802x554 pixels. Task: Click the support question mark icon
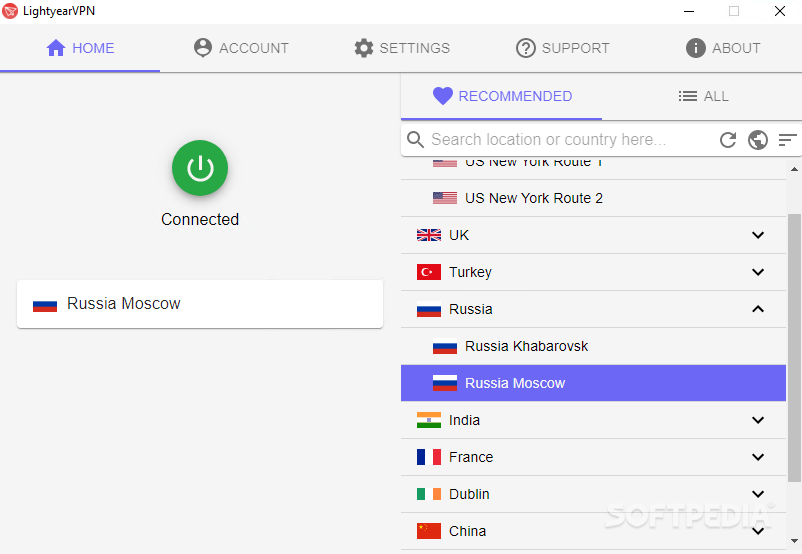click(525, 48)
